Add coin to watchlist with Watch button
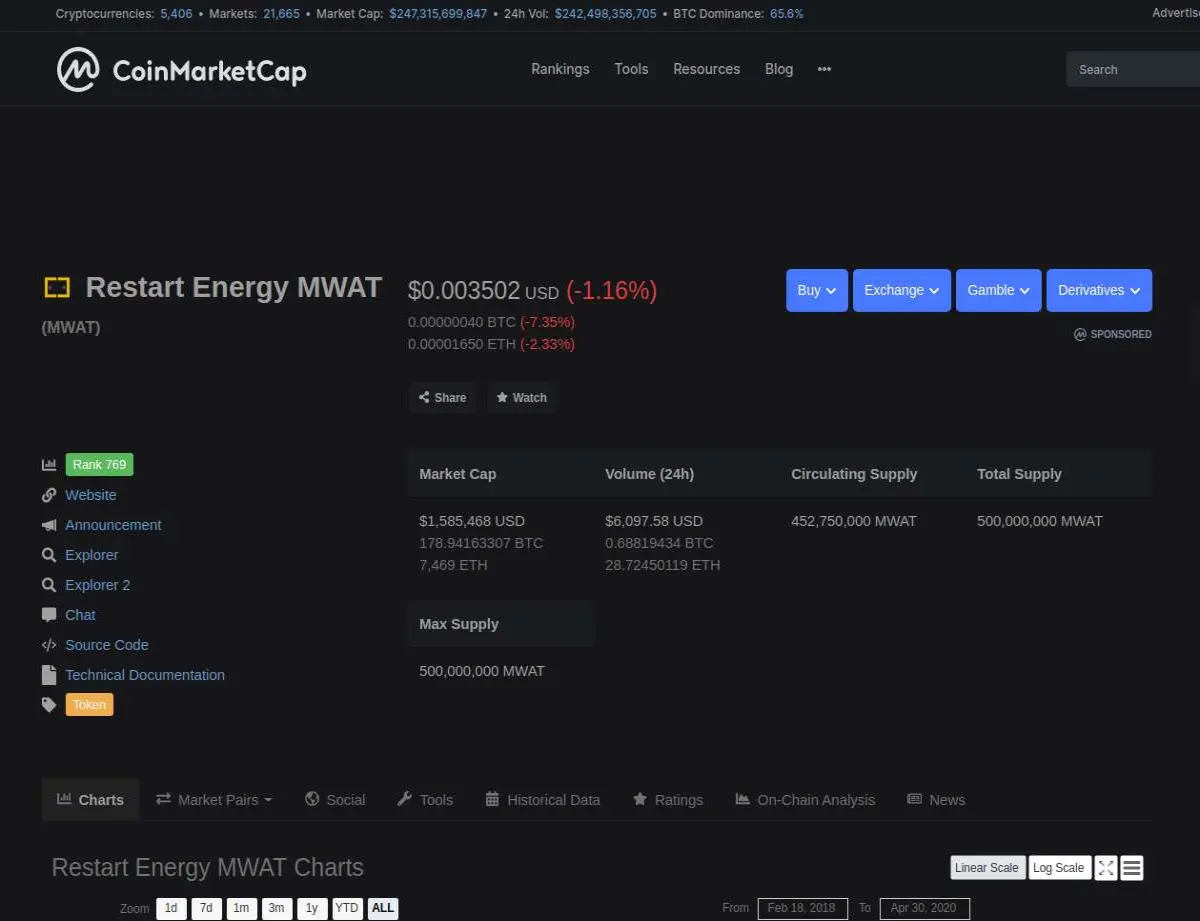This screenshot has height=921, width=1200. (x=521, y=397)
